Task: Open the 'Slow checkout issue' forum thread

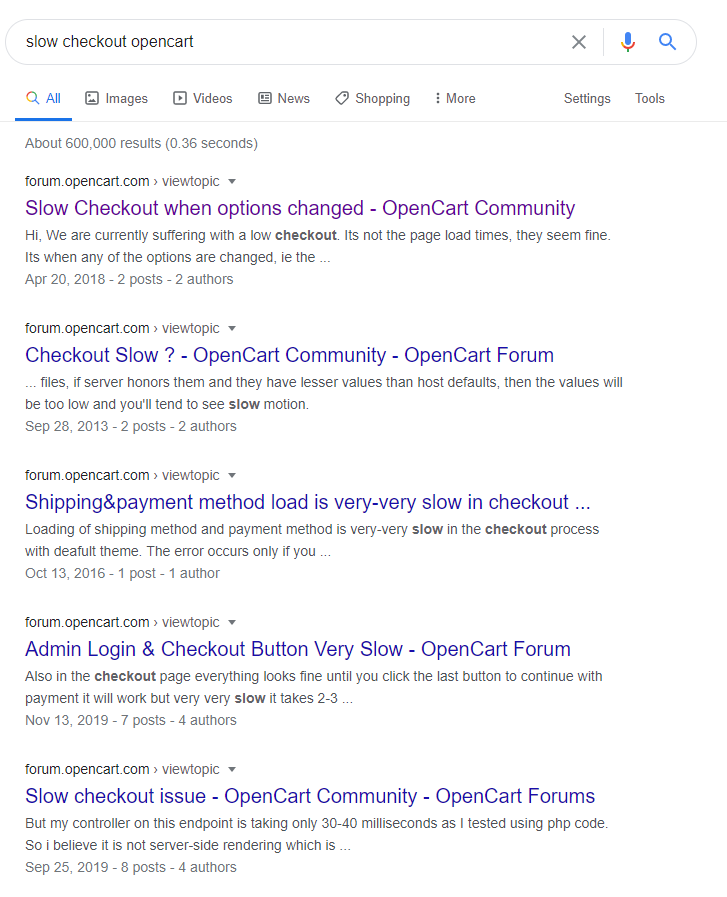Action: pos(300,795)
